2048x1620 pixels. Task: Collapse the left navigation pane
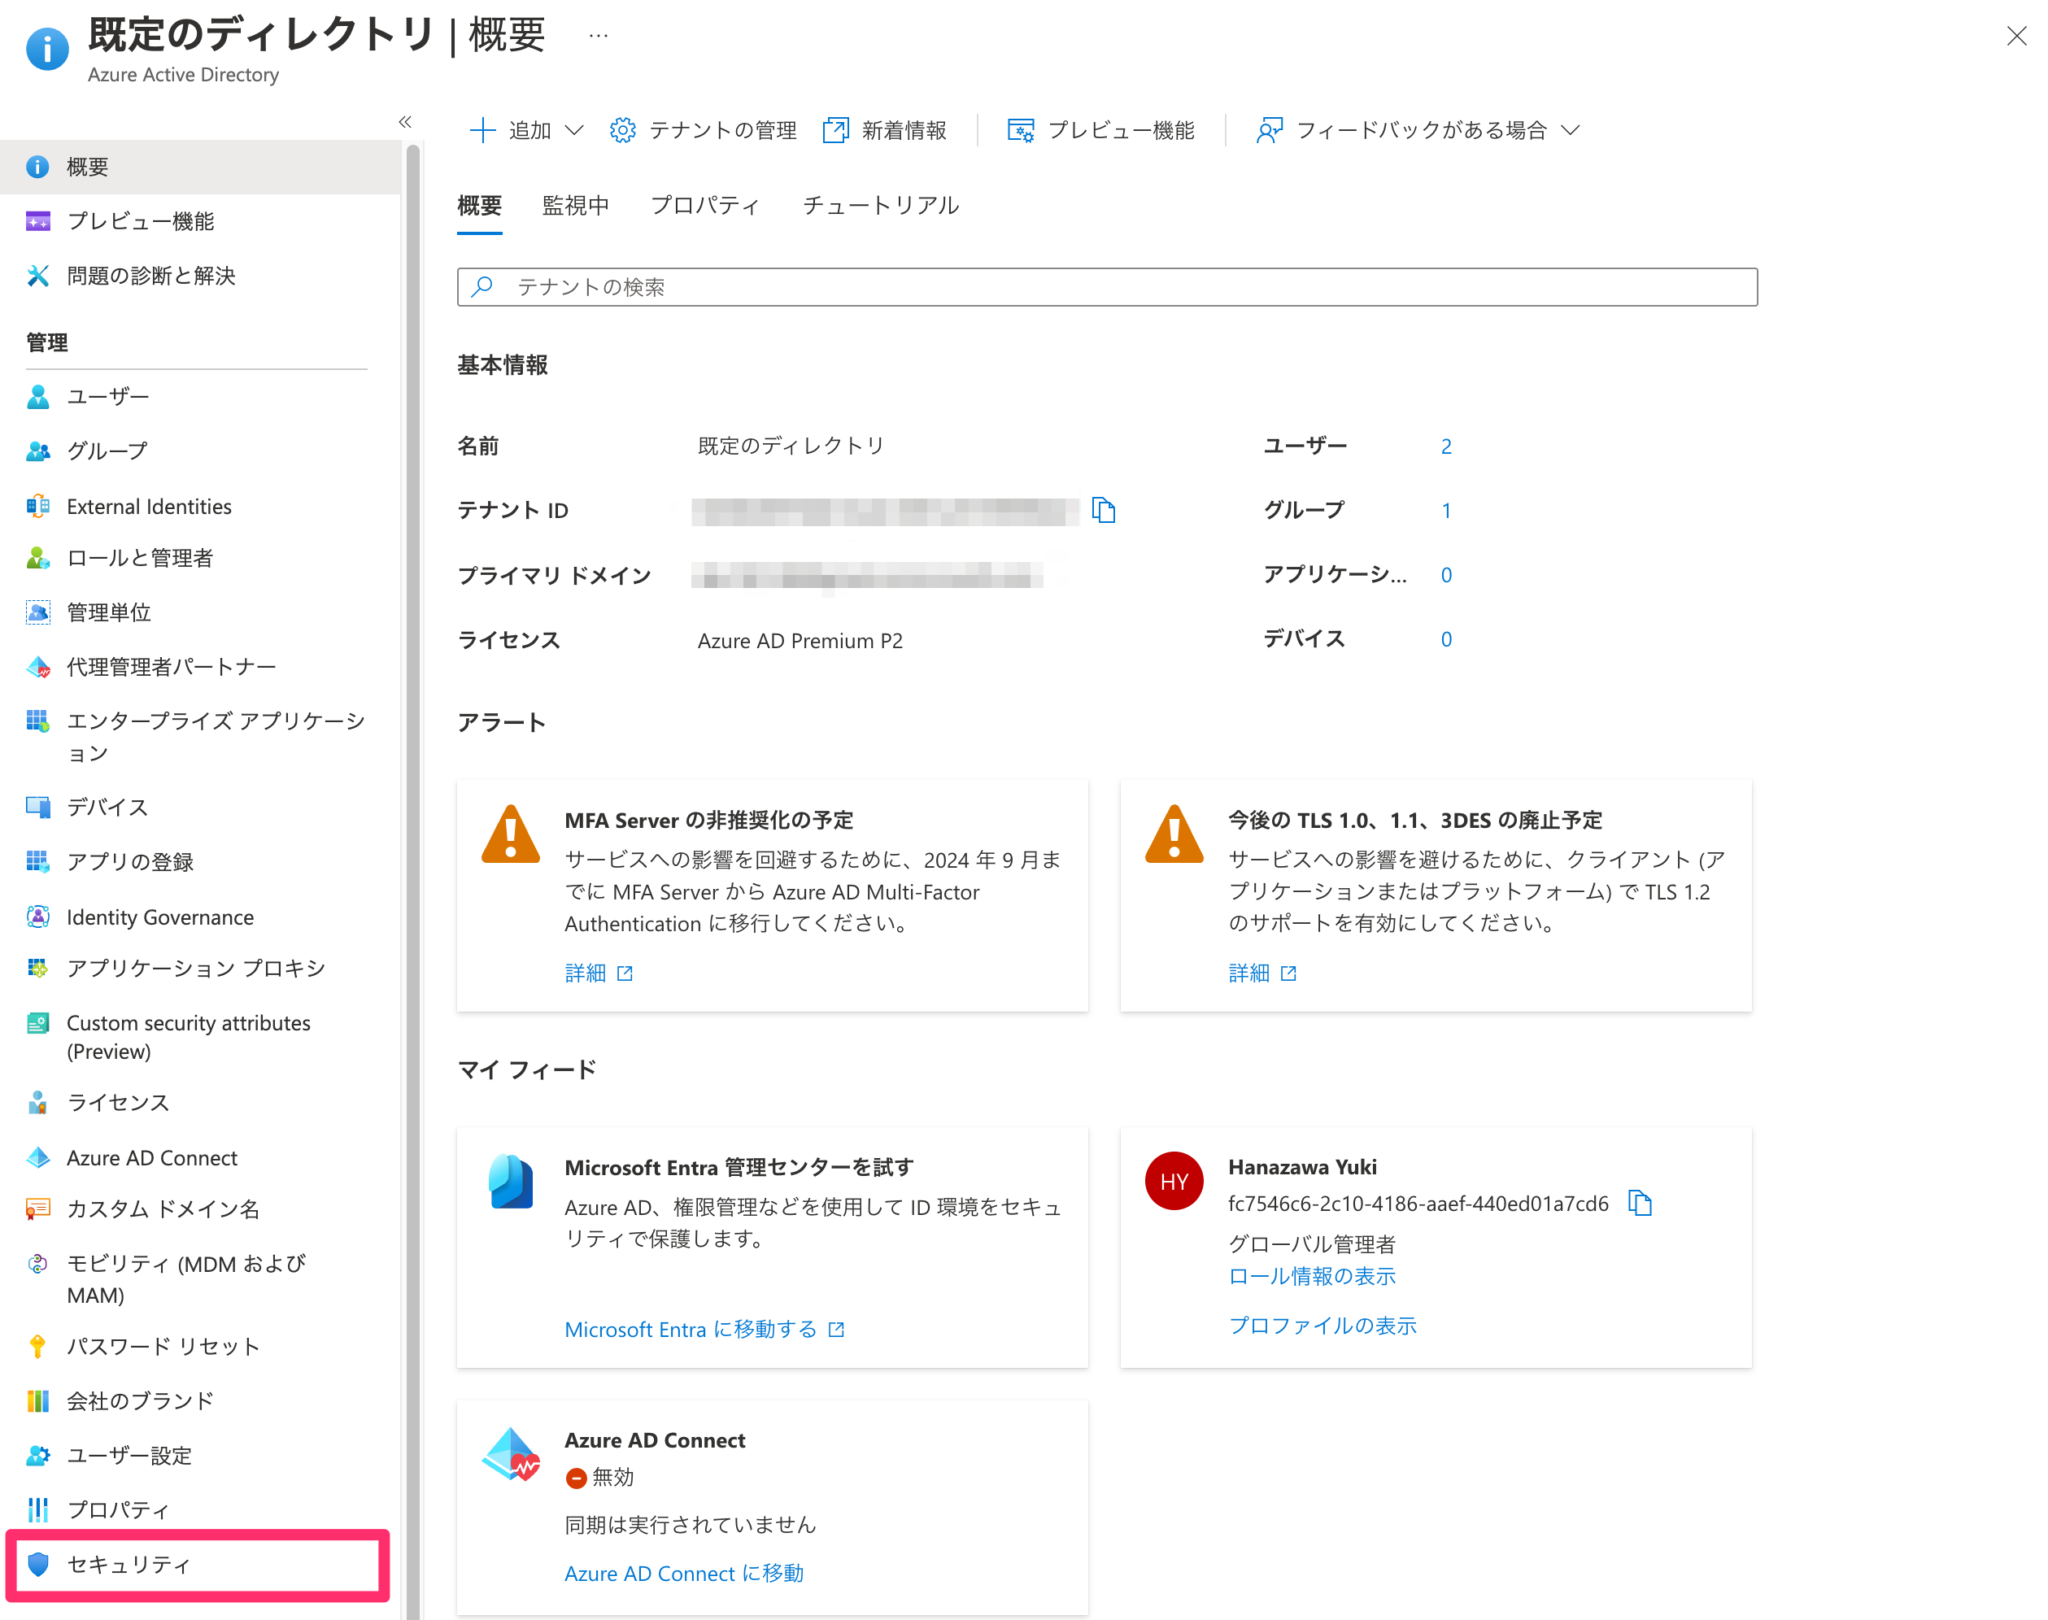point(405,121)
